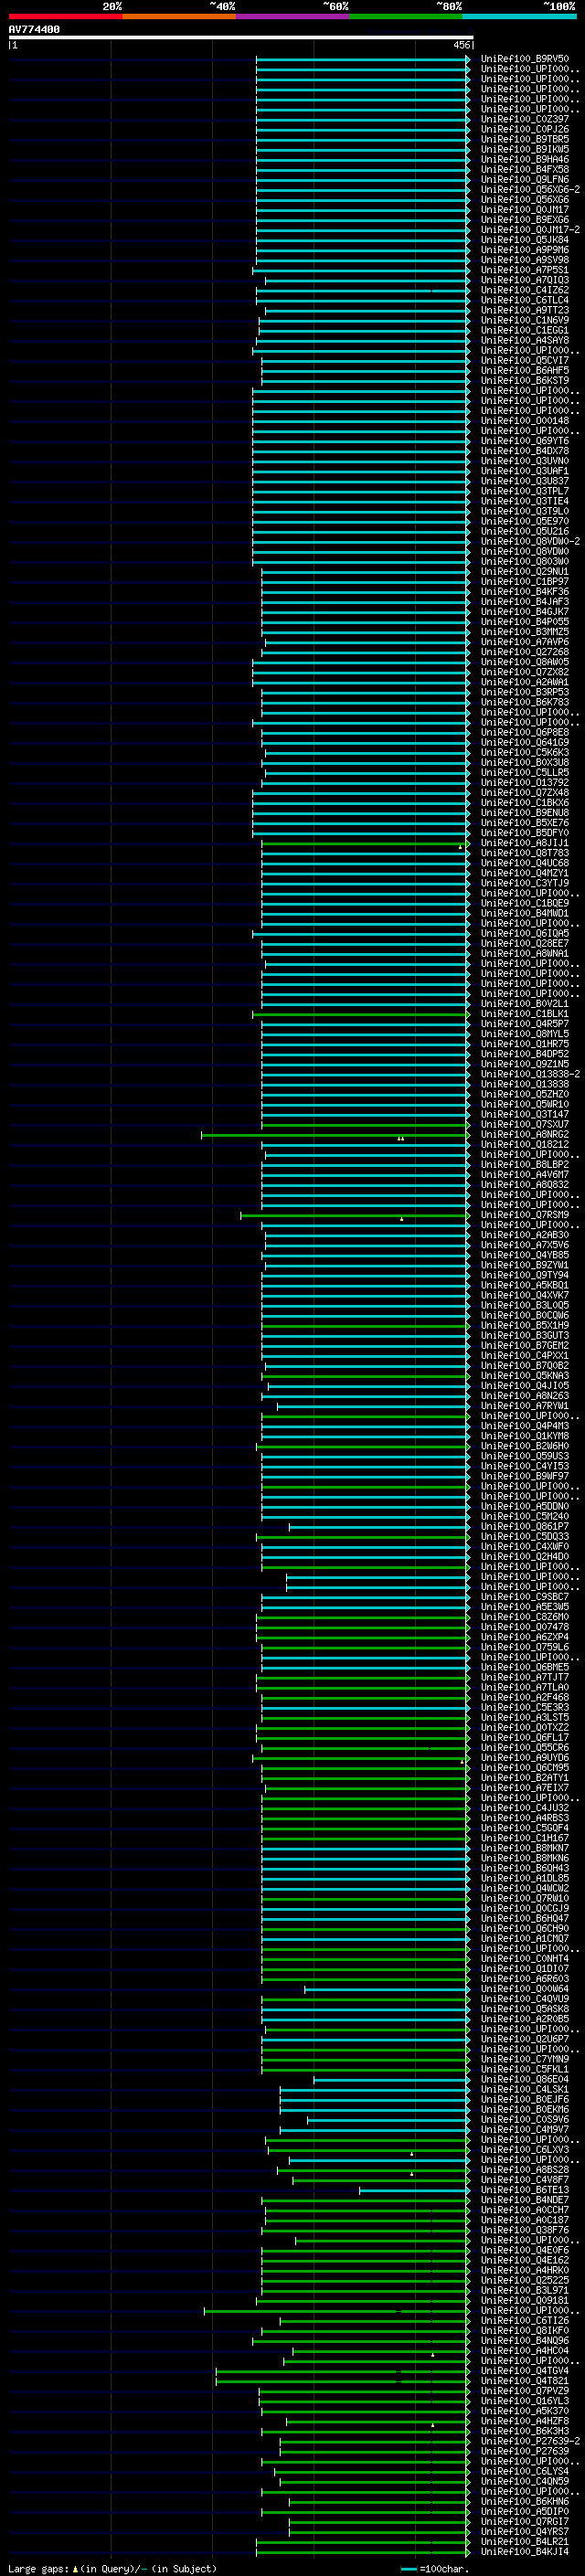Click UniRef100_Q4T821 label
This screenshot has width=585, height=2576.
525,2381
